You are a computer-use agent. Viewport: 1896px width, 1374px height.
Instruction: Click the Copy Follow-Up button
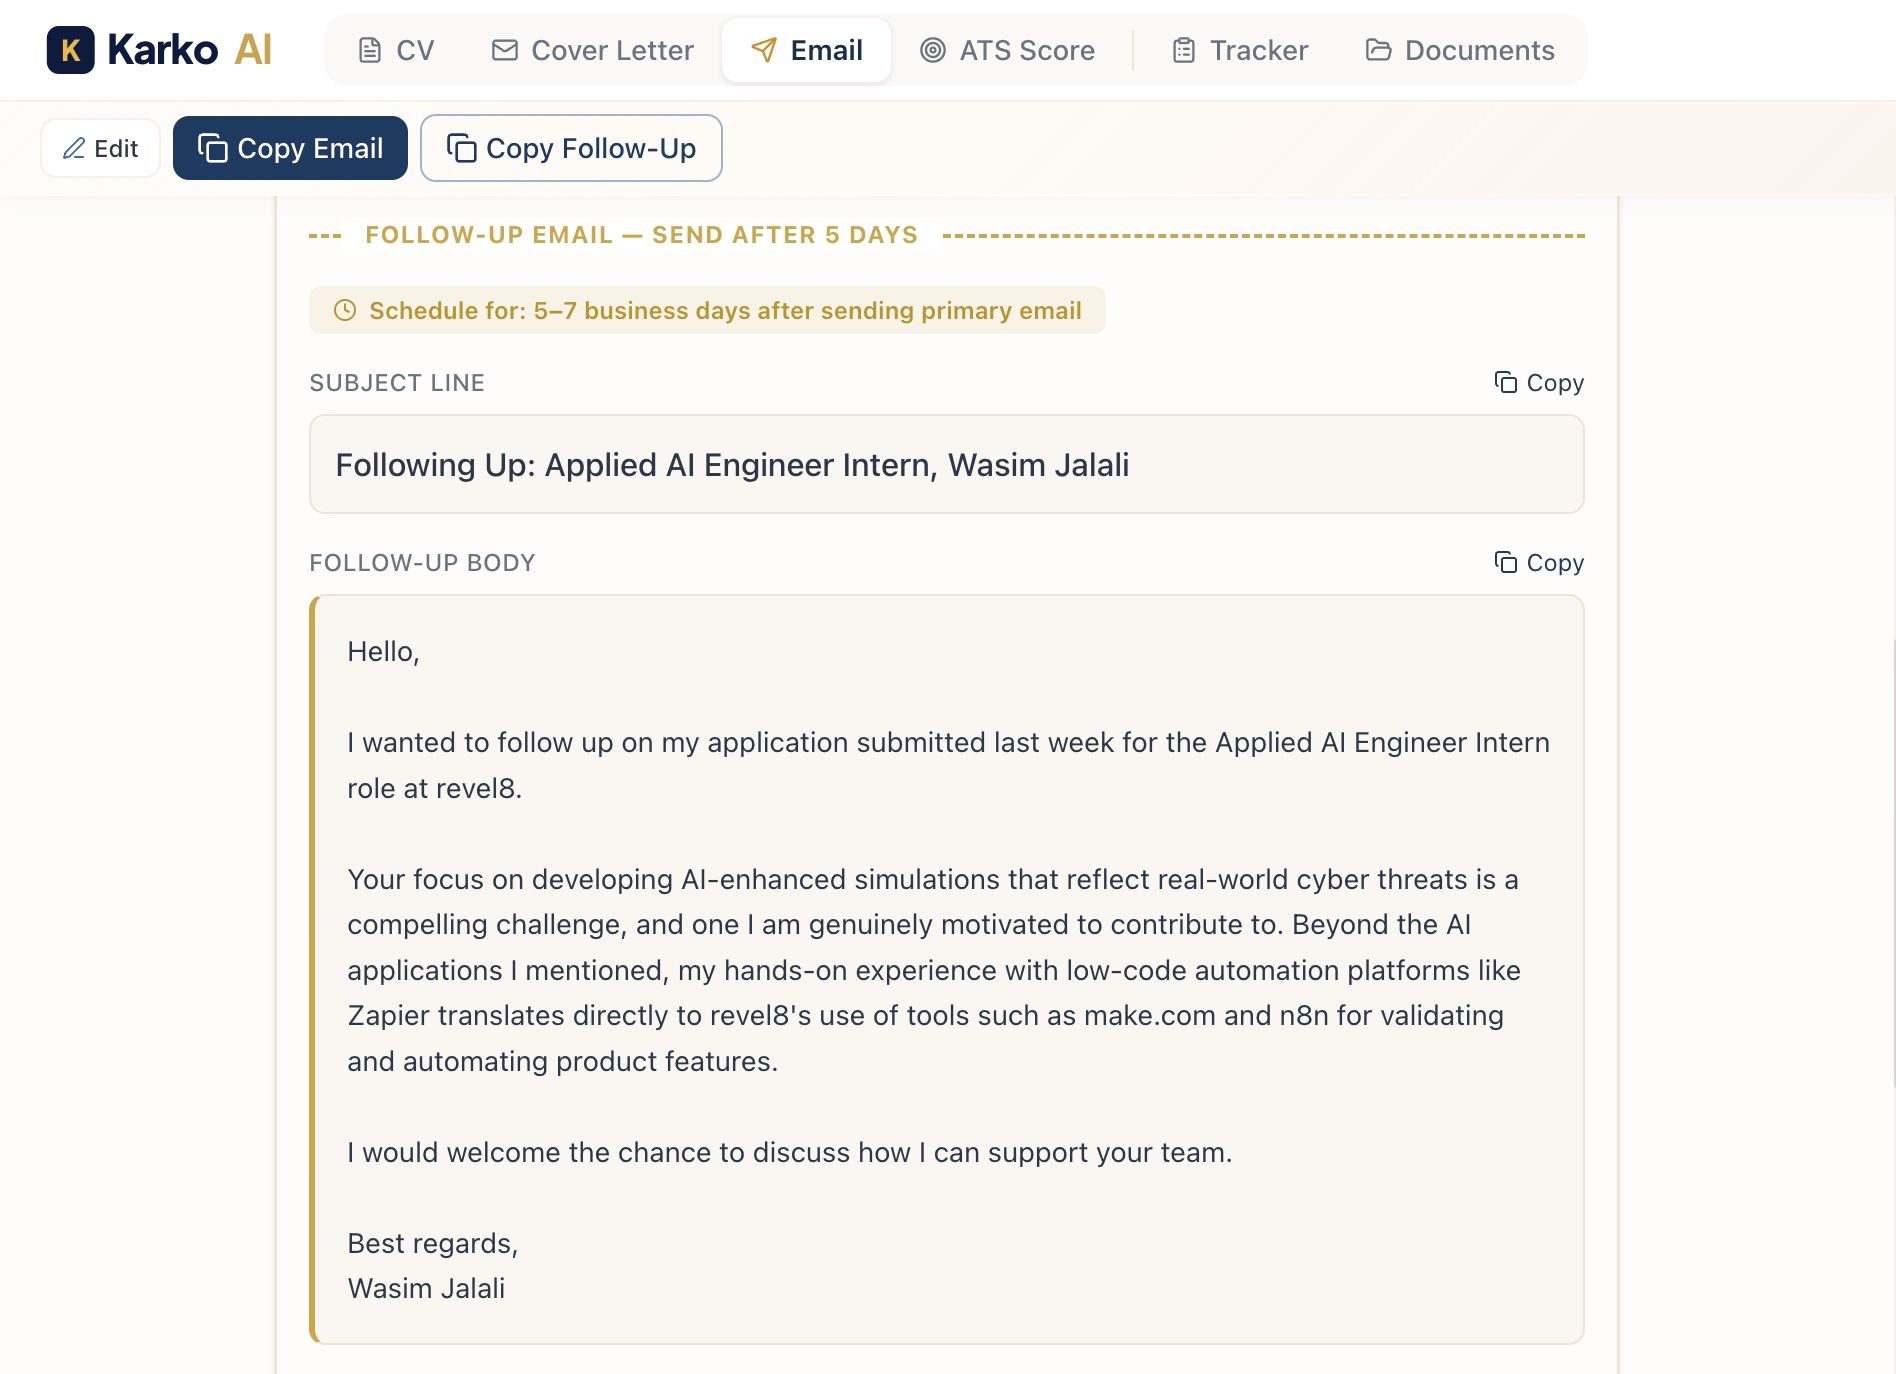point(571,147)
